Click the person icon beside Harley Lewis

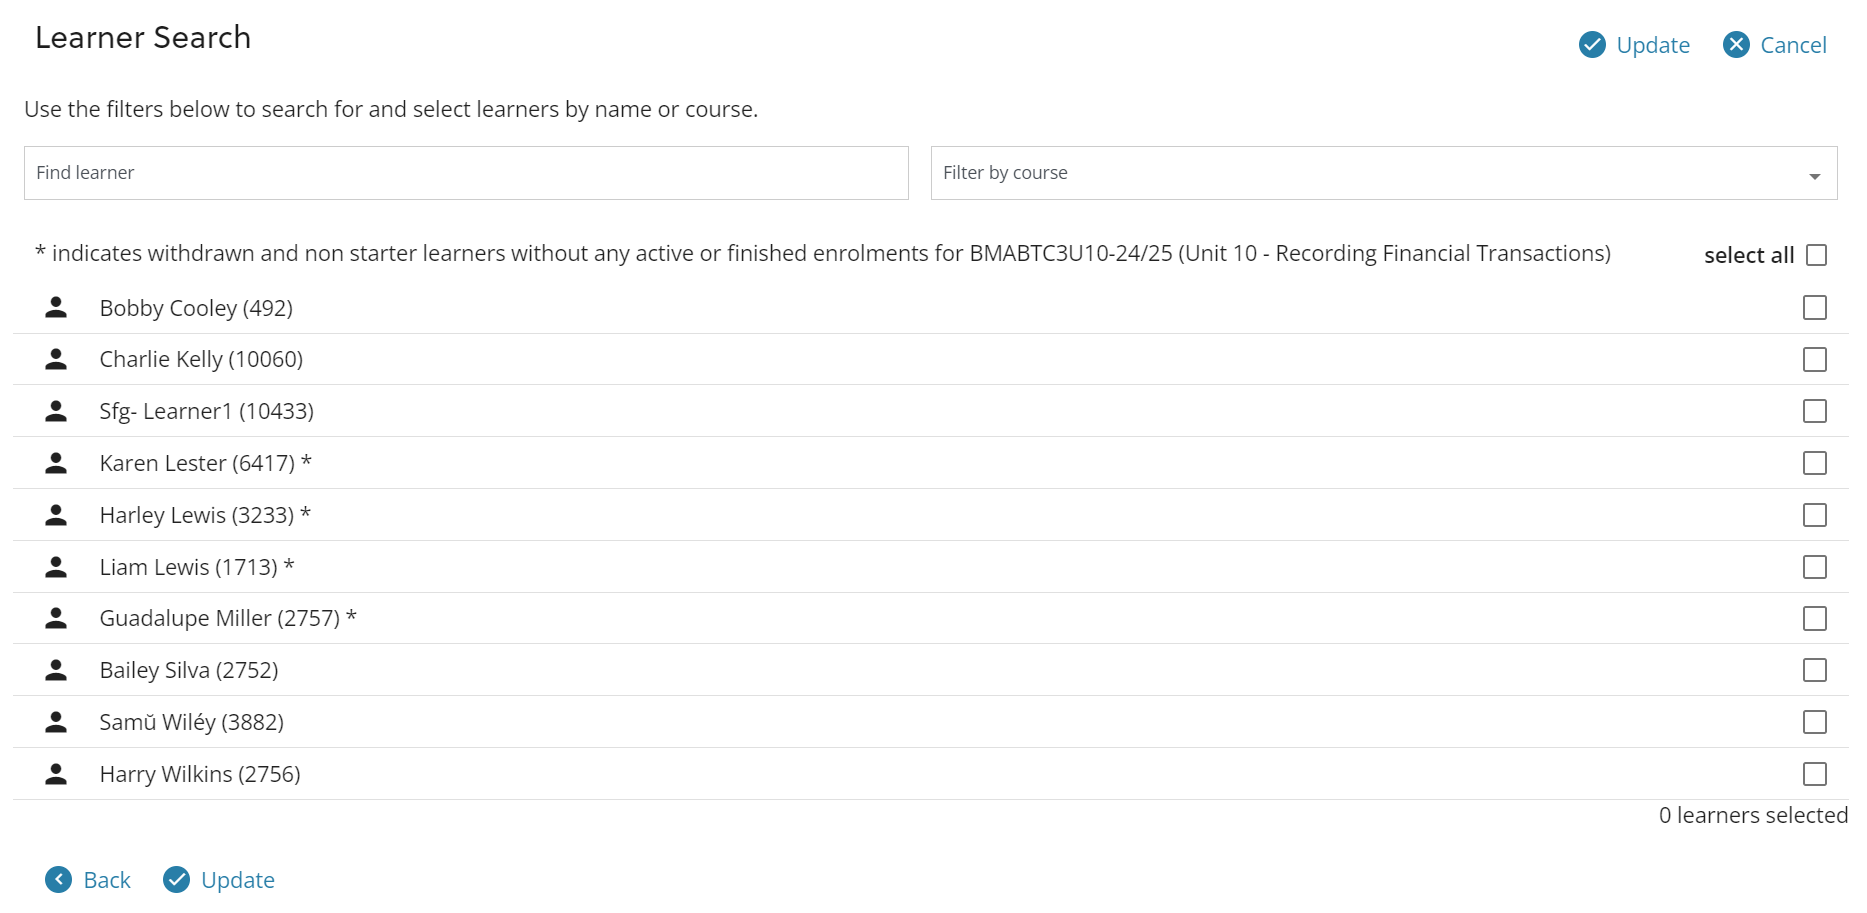click(x=55, y=514)
